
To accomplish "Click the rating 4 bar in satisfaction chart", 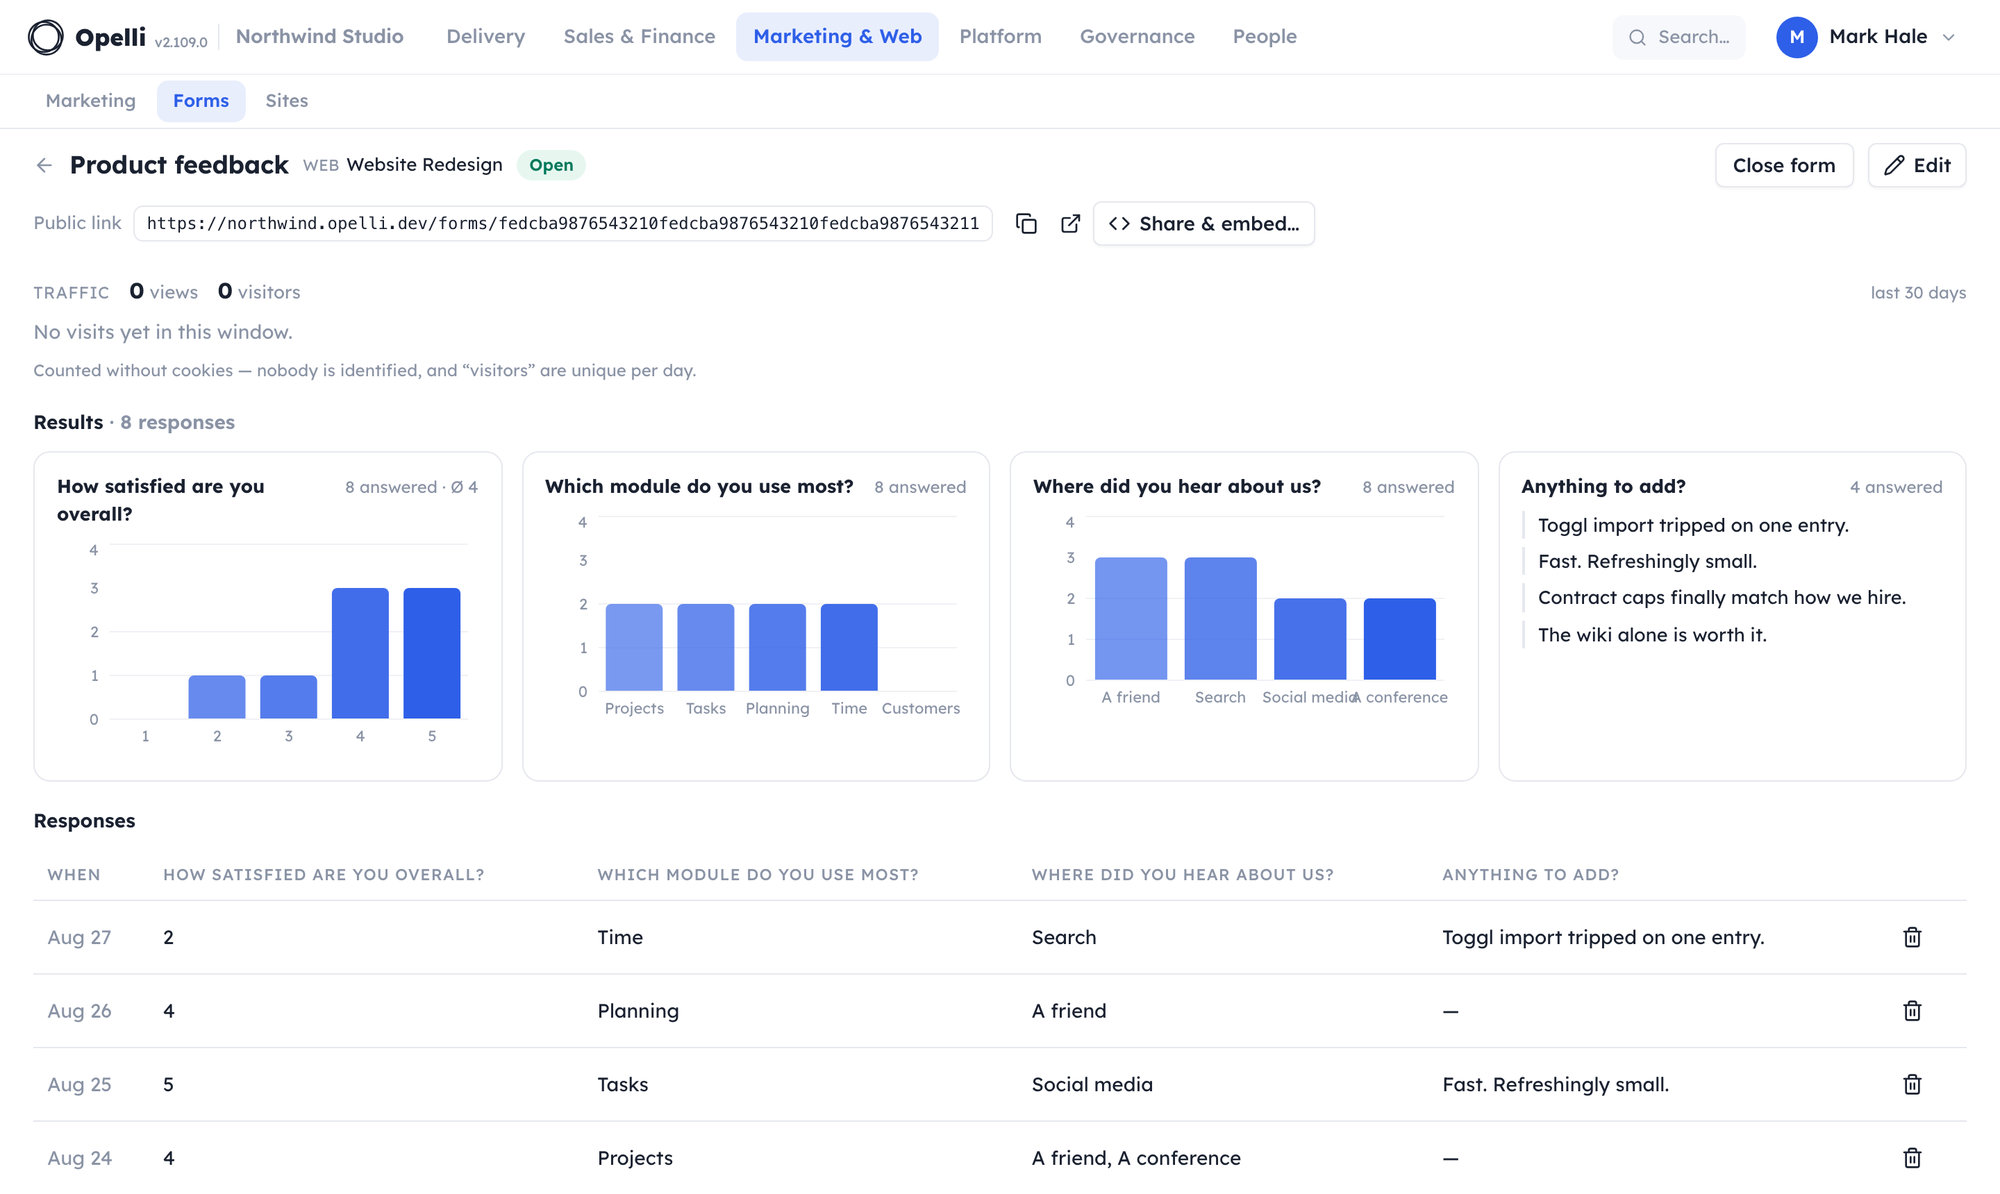I will 360,653.
